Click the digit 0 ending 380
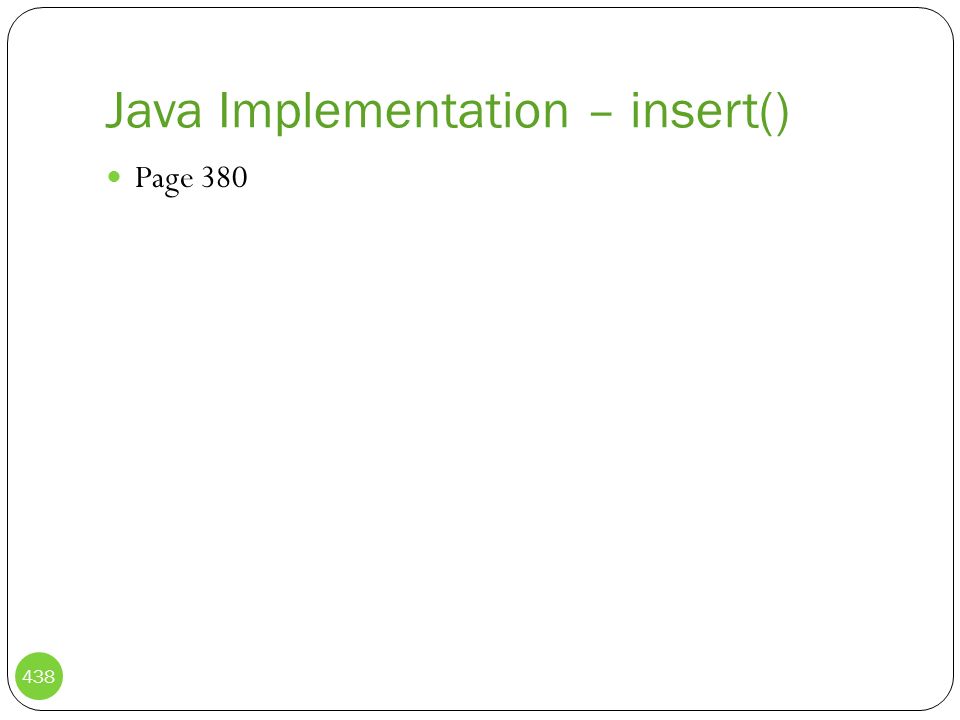Screen dimensions: 960x720 (x=240, y=178)
